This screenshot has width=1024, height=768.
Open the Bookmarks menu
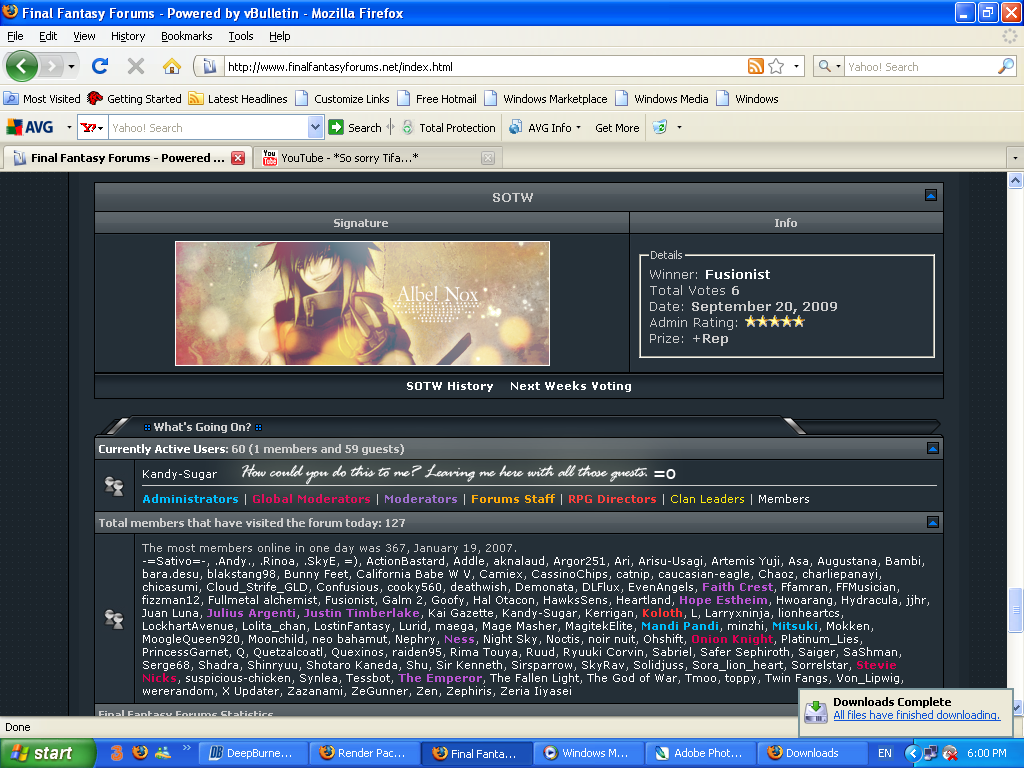click(186, 36)
